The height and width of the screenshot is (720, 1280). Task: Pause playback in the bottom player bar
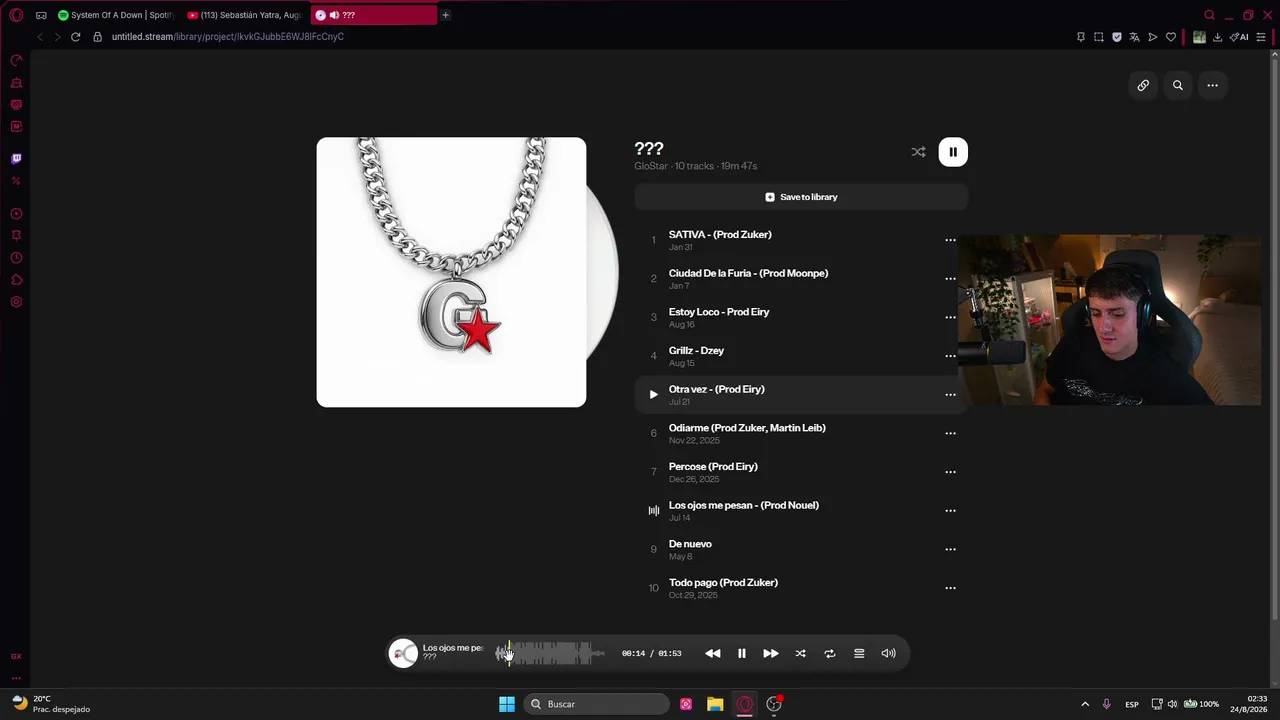[742, 653]
